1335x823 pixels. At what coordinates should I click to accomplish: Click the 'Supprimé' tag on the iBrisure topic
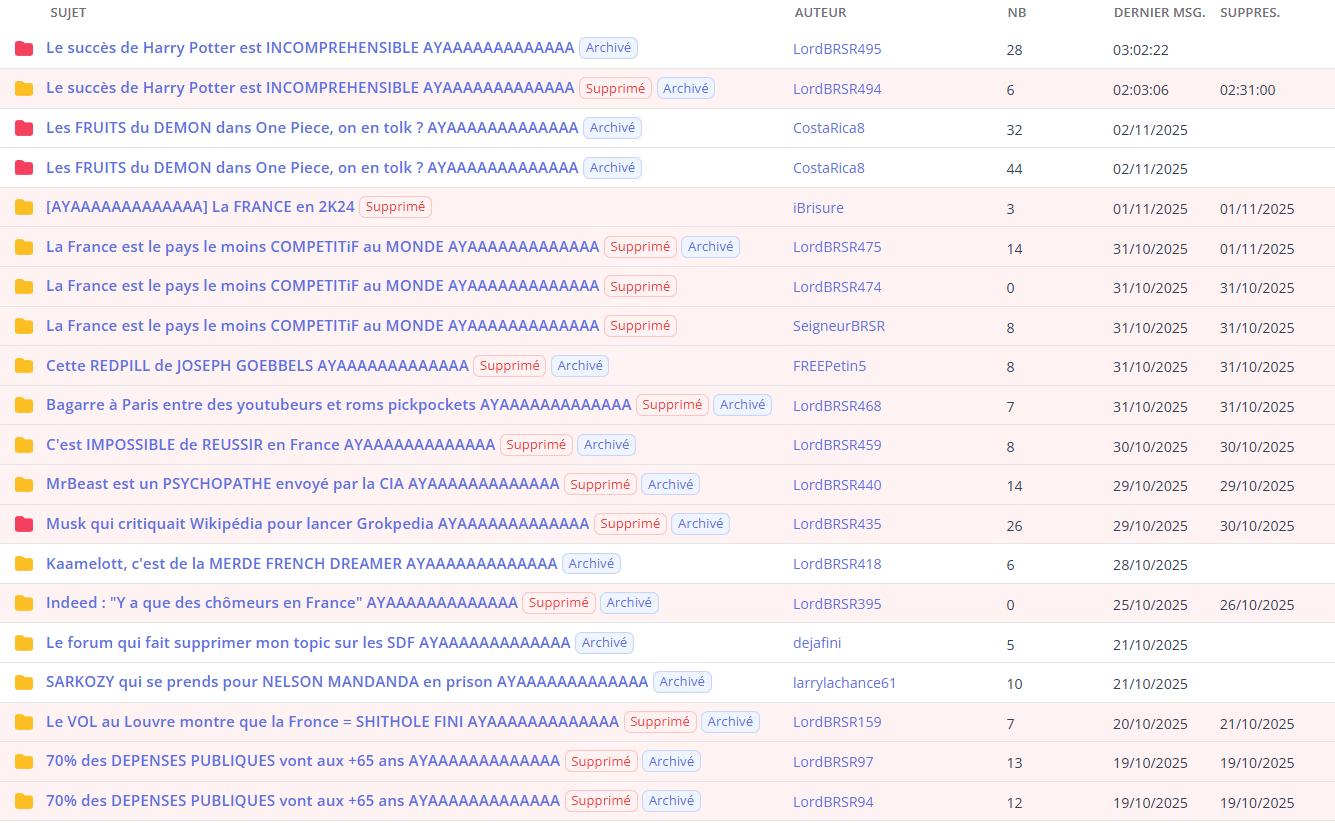[x=395, y=207]
